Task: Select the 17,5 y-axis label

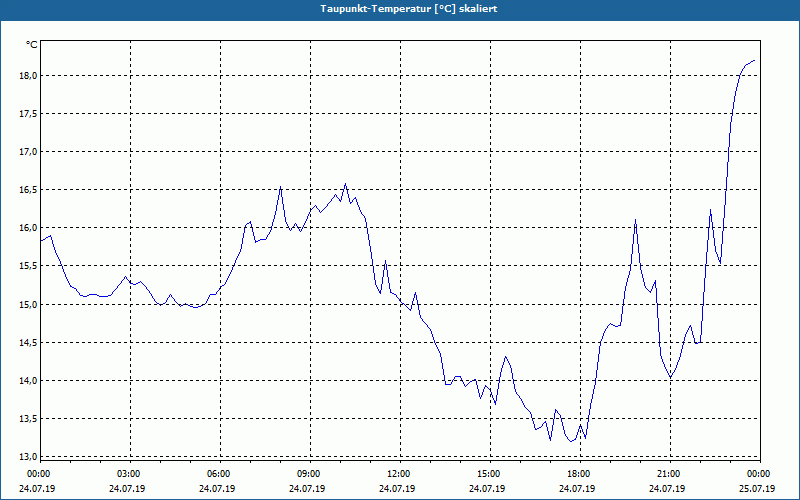Action: [29, 114]
